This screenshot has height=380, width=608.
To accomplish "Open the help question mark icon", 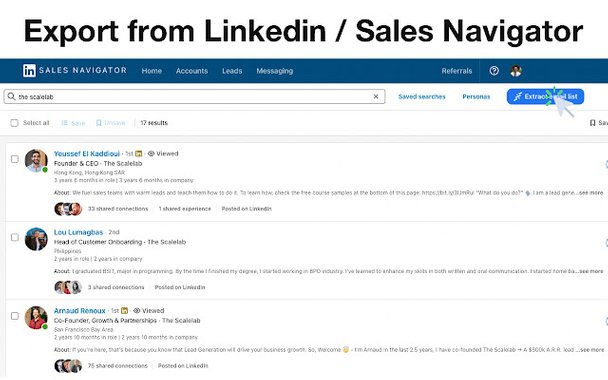I will [494, 71].
